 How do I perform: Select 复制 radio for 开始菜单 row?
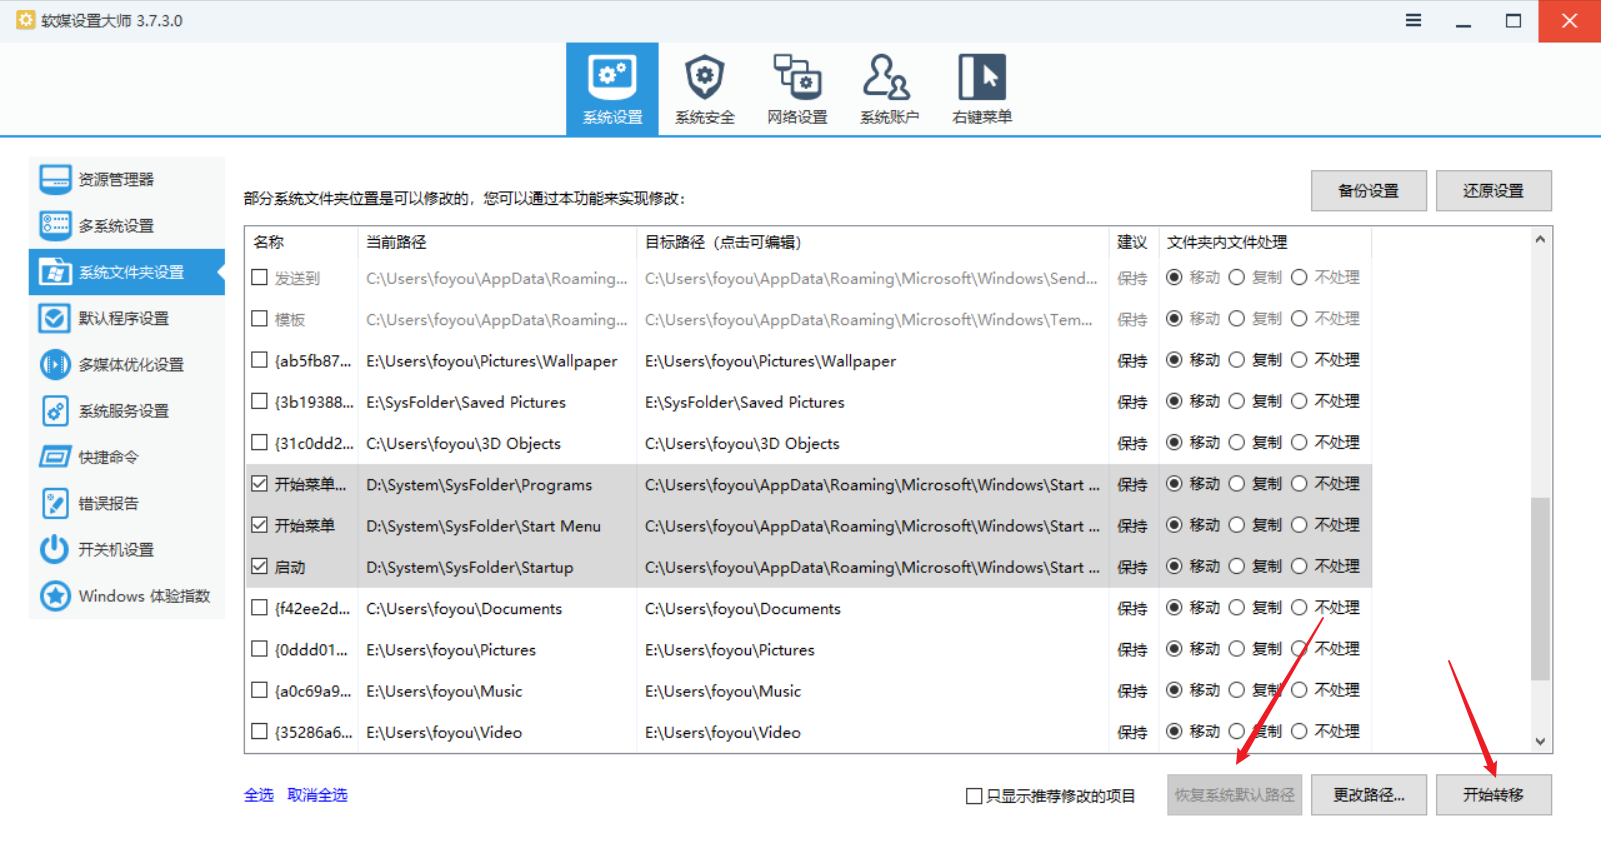tap(1237, 525)
